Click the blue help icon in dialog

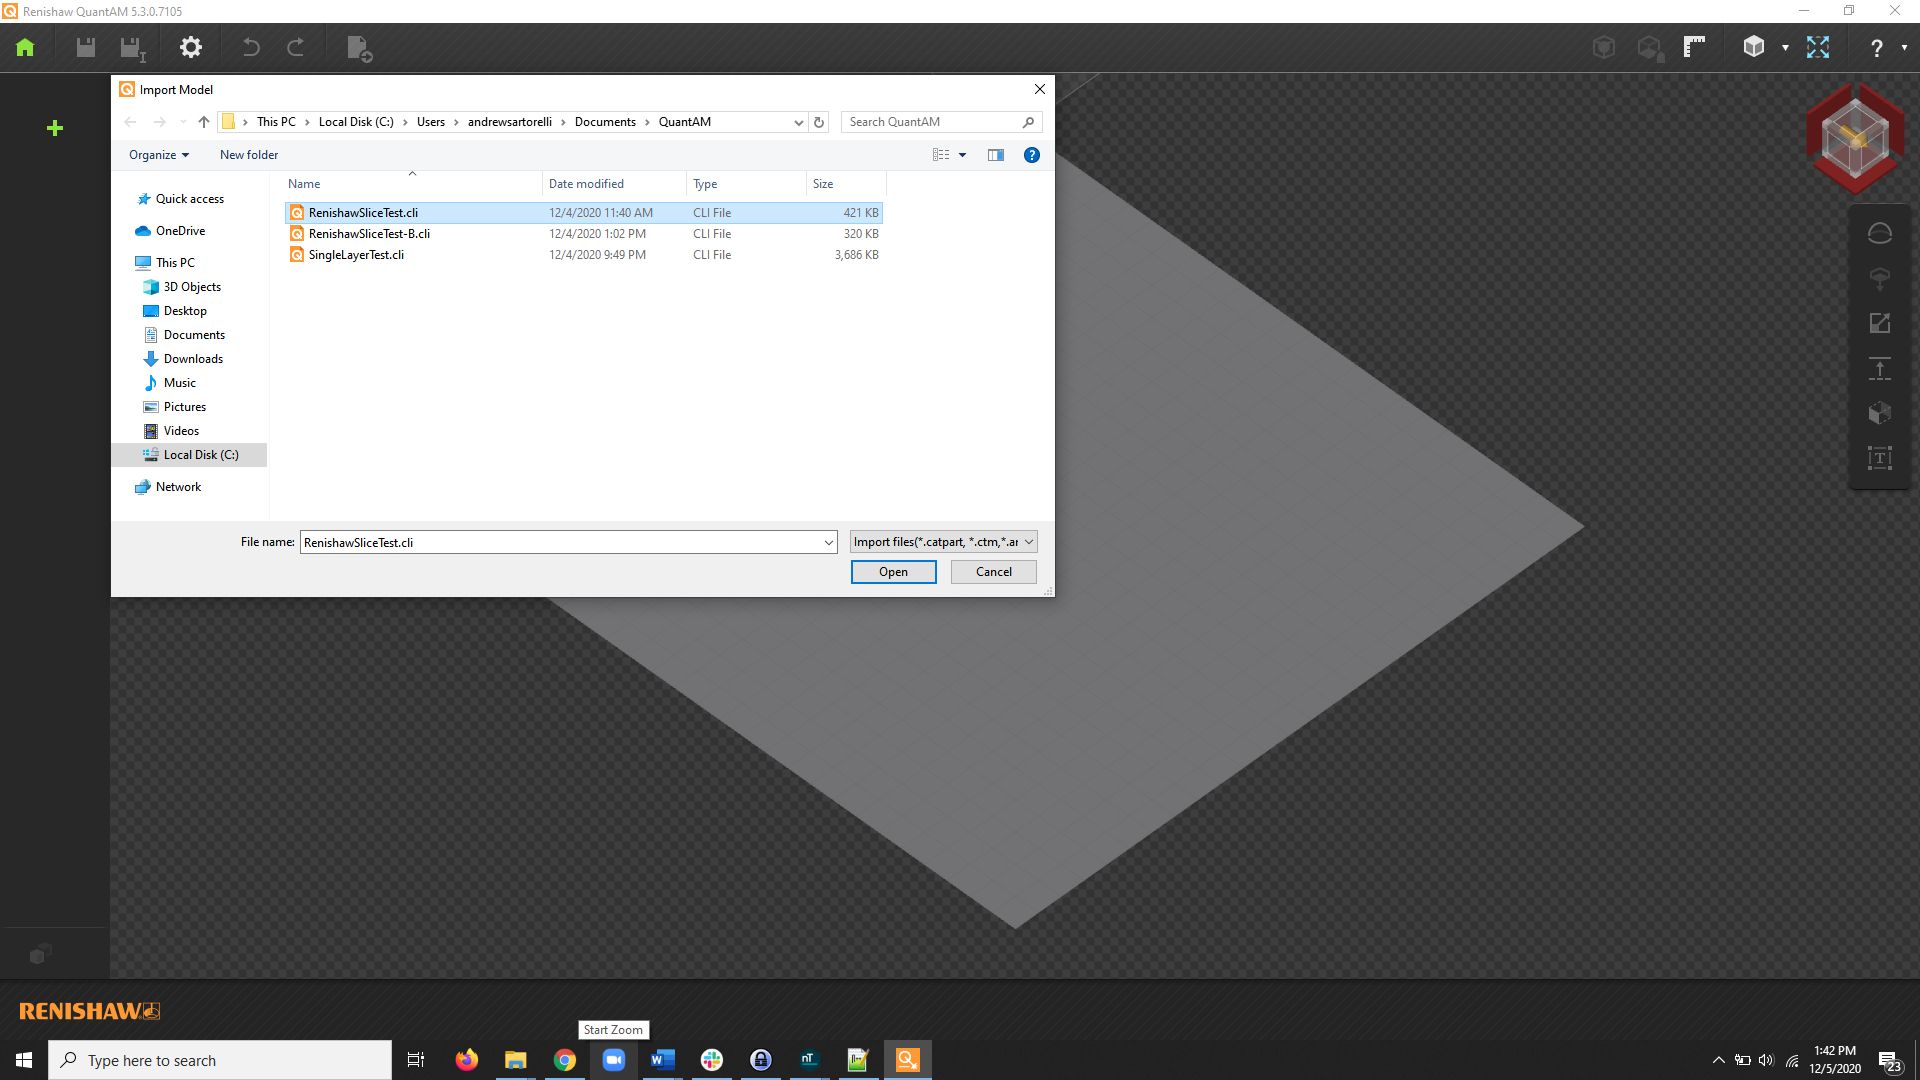[1031, 155]
